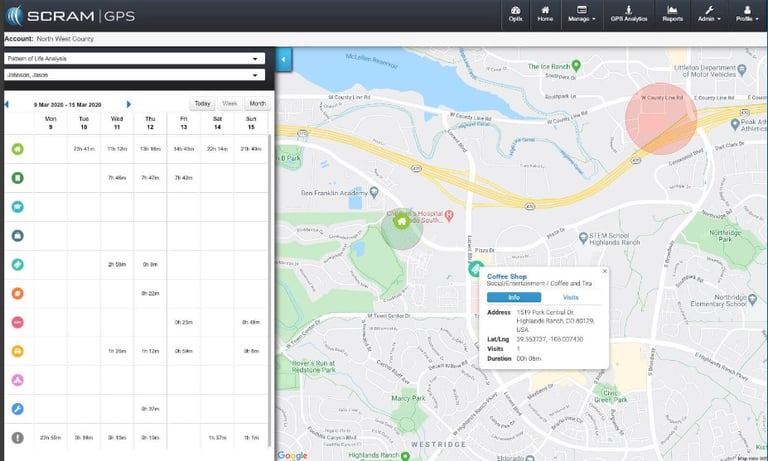Go to next week arrow

point(128,104)
